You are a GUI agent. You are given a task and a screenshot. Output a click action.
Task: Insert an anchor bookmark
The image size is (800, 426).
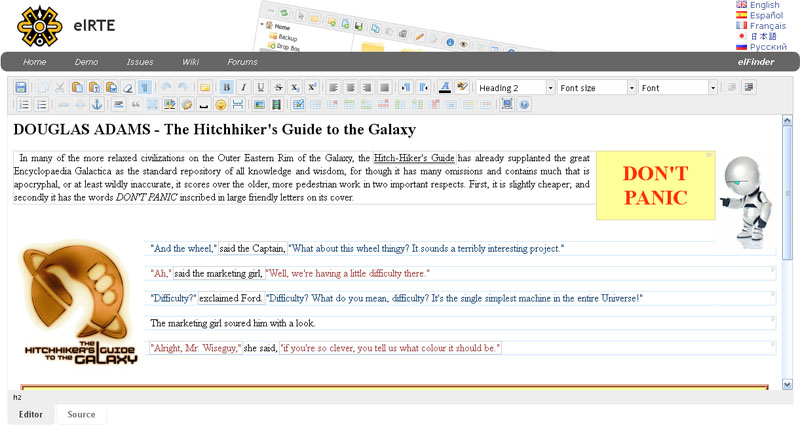(x=97, y=105)
